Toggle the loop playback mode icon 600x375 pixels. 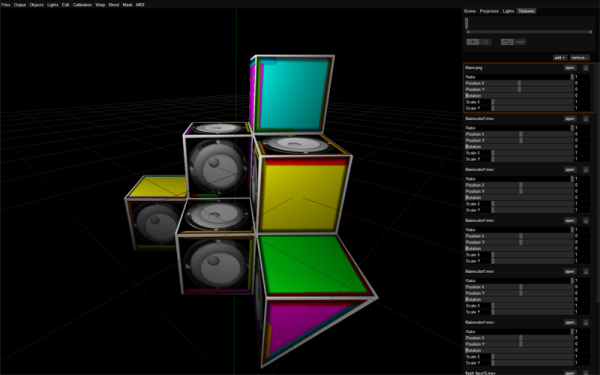click(x=507, y=42)
